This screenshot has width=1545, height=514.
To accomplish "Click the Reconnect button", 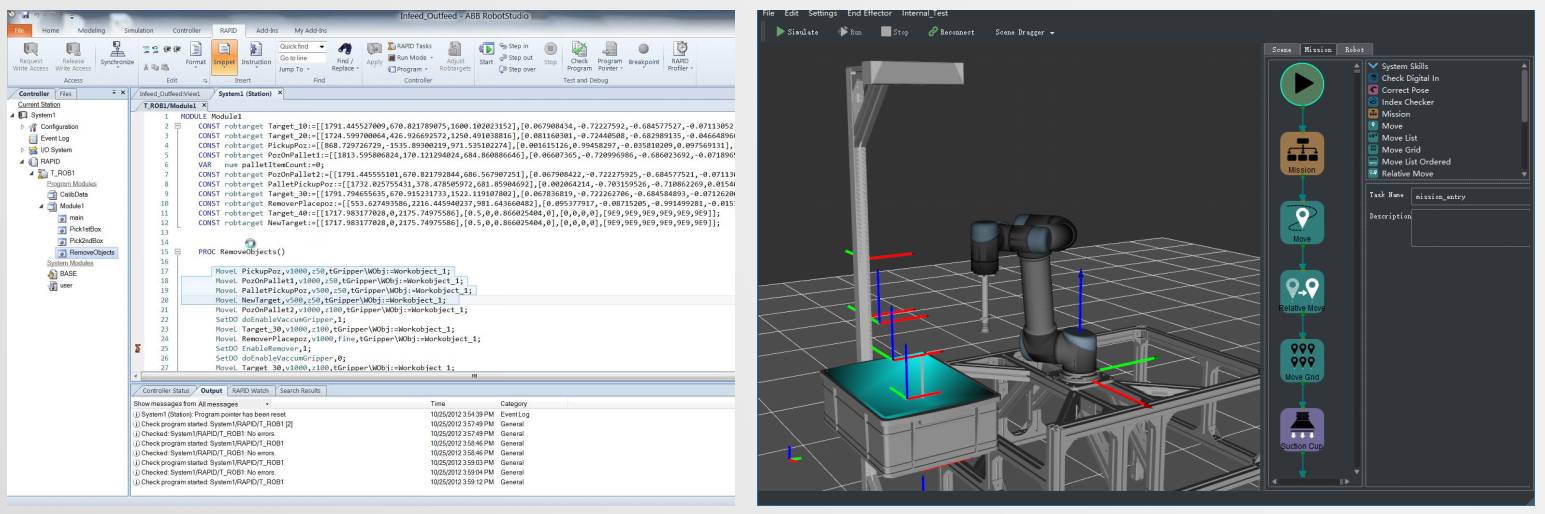I will coord(950,32).
